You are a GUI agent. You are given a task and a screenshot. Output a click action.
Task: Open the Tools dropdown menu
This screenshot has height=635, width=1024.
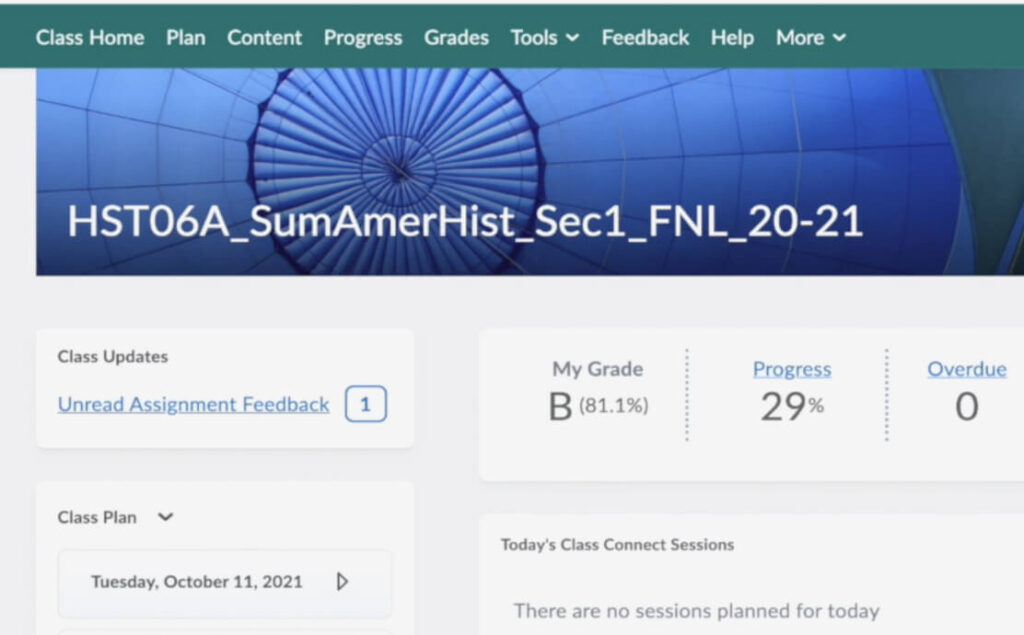pos(543,38)
